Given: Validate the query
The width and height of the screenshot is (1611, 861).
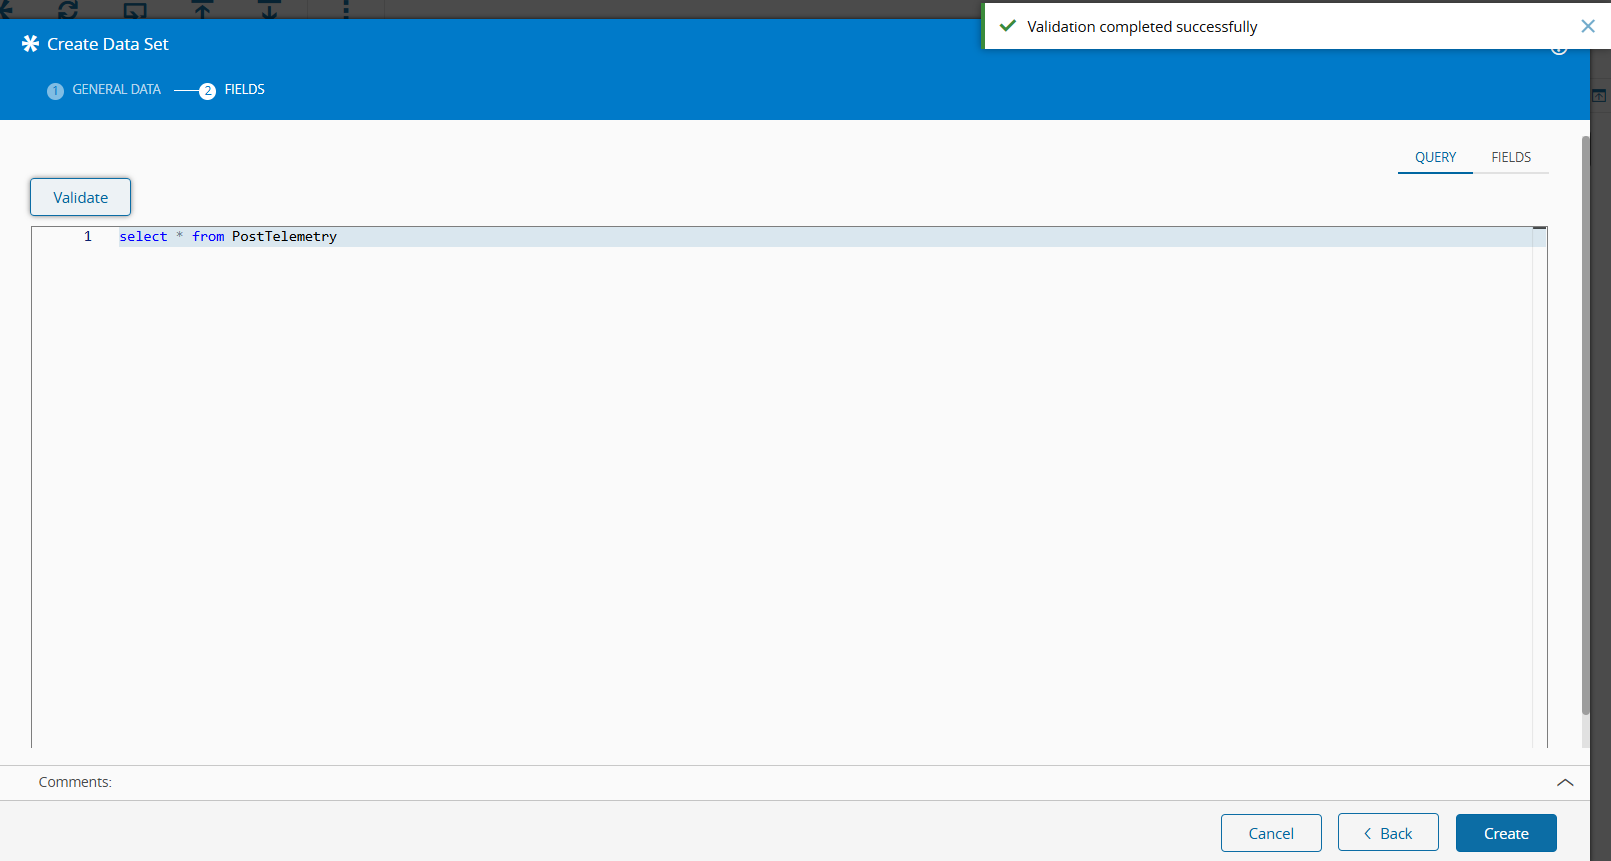Looking at the screenshot, I should 80,197.
